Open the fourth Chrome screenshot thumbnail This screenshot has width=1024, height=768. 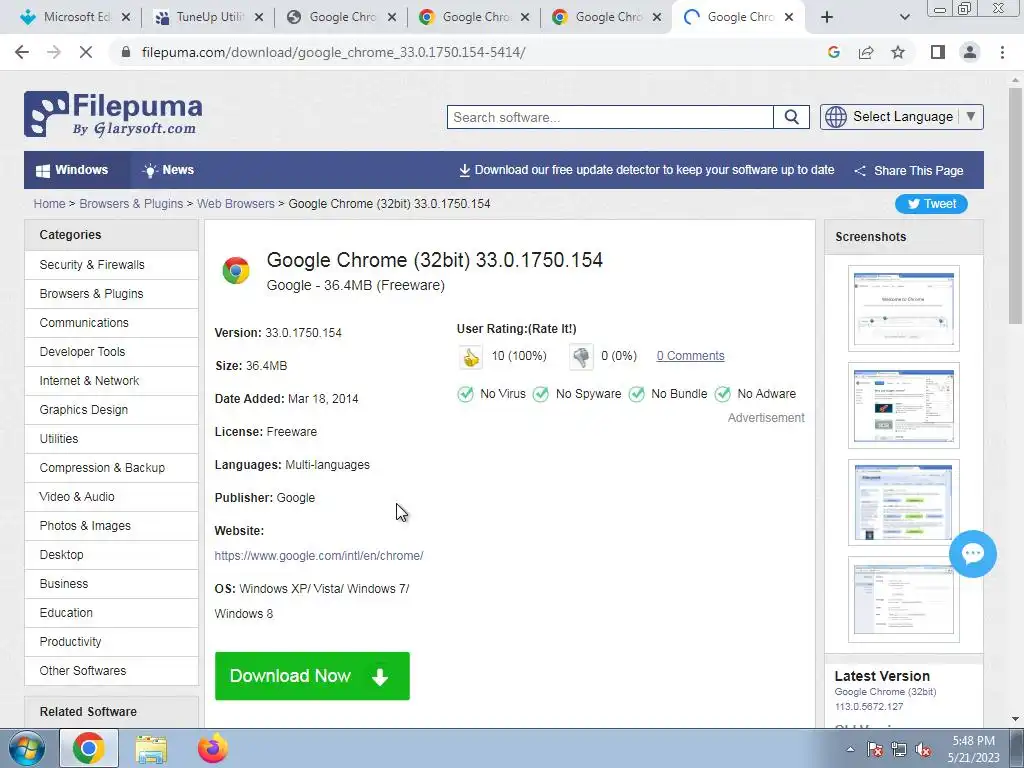click(904, 600)
